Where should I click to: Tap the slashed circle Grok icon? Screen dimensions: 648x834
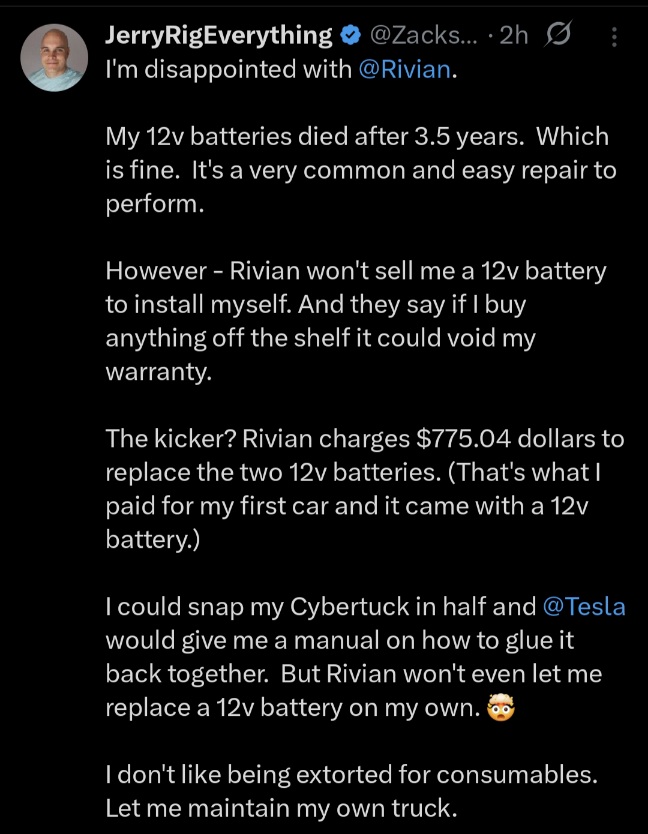pyautogui.click(x=556, y=36)
